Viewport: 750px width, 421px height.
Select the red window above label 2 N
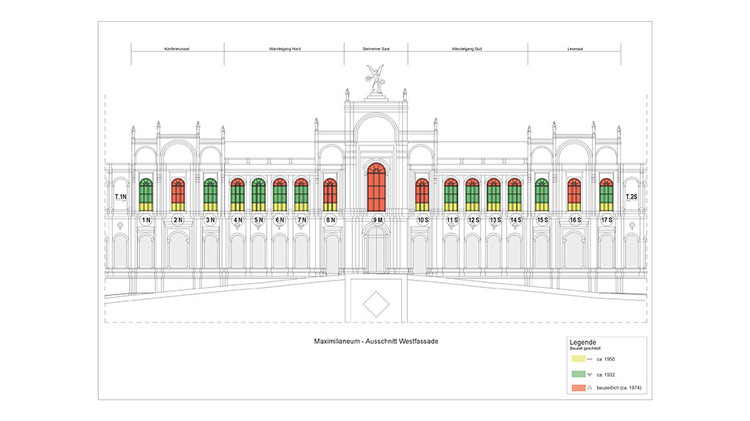(178, 194)
